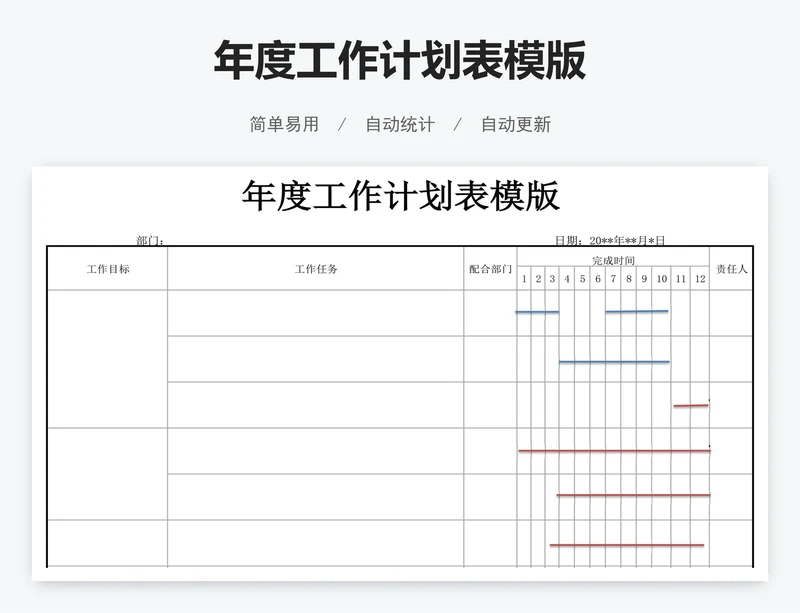
Task: Click month column 2 header
Action: click(x=538, y=279)
